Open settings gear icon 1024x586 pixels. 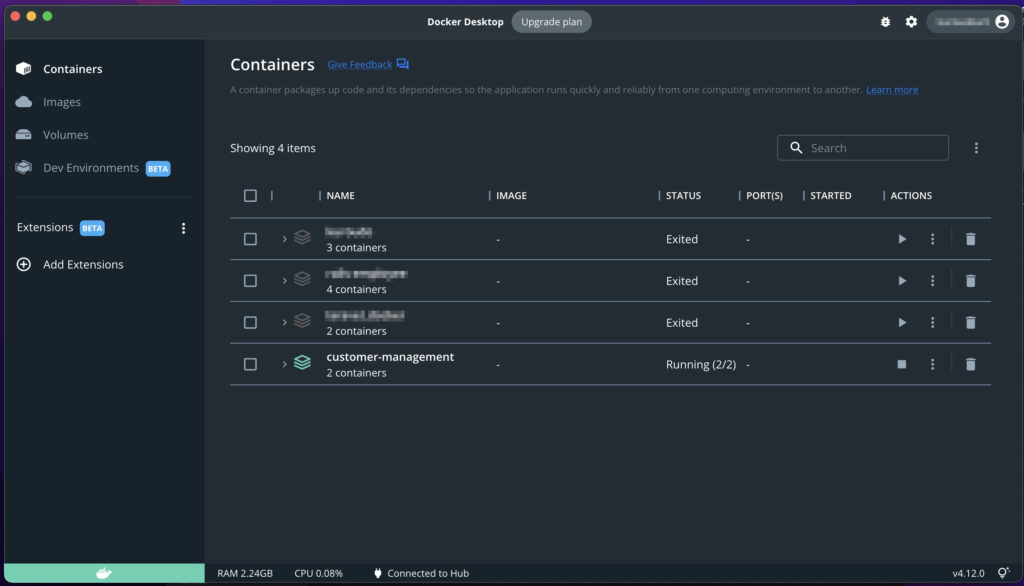[911, 22]
